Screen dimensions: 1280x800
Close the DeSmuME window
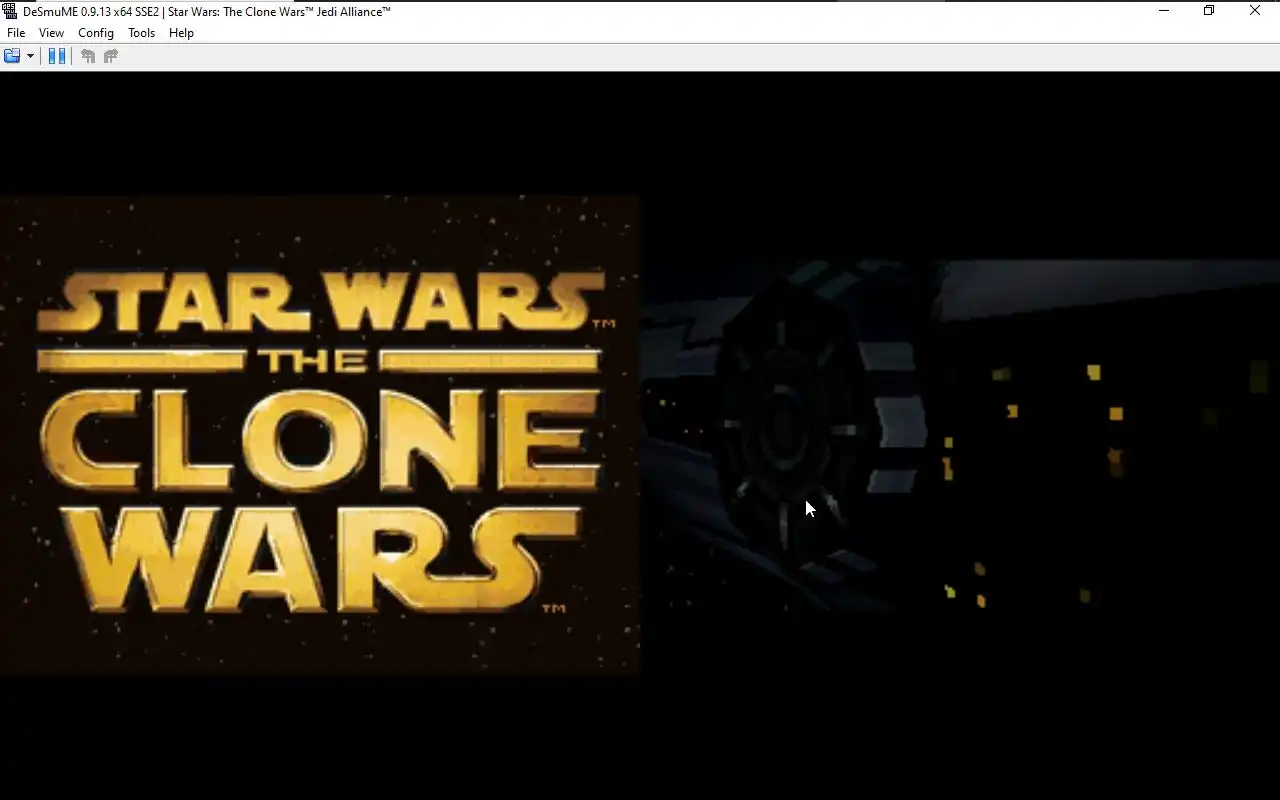click(x=1255, y=11)
